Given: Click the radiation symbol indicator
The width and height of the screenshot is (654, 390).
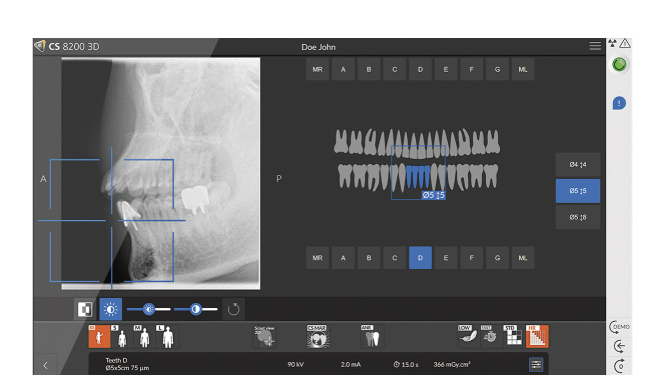Looking at the screenshot, I should tap(612, 43).
